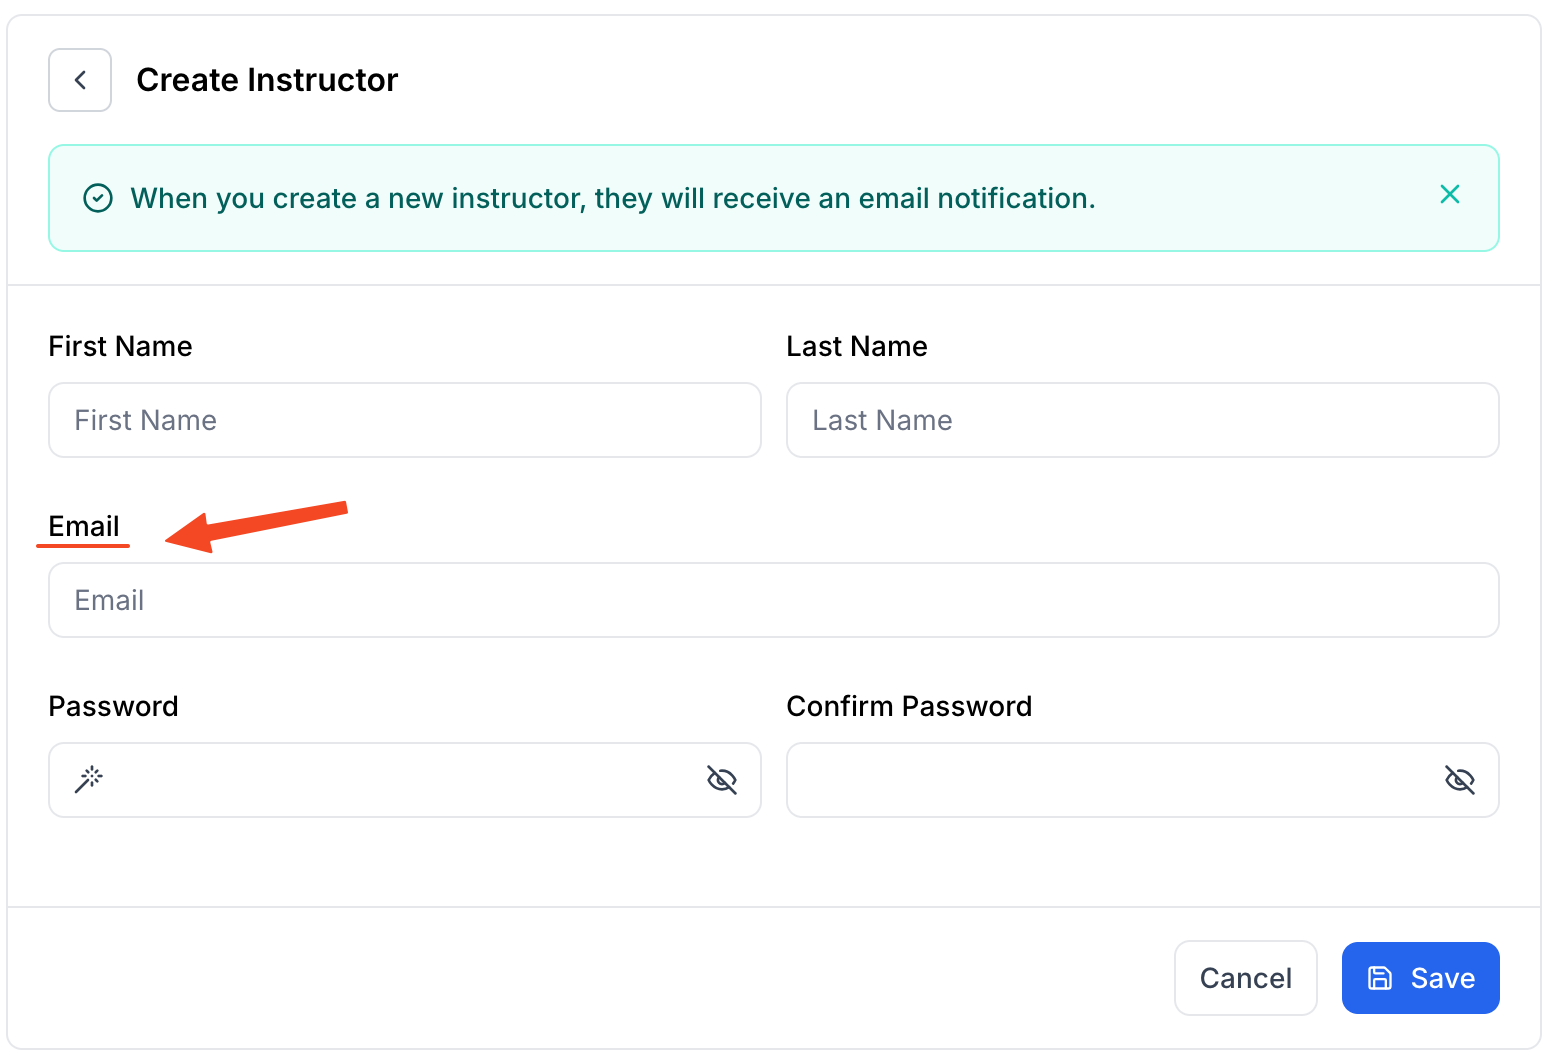Click the Email label
Image resolution: width=1548 pixels, height=1054 pixels.
84,526
